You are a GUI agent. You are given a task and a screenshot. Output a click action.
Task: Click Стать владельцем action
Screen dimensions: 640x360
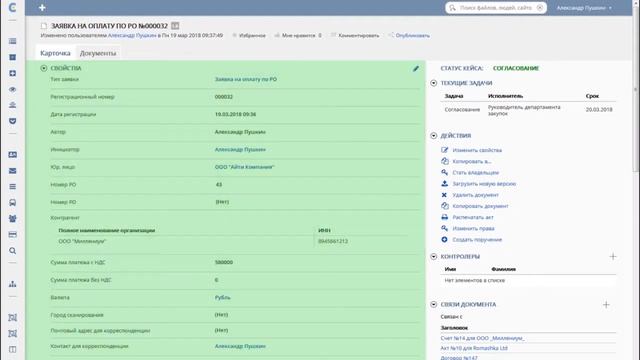[476, 173]
